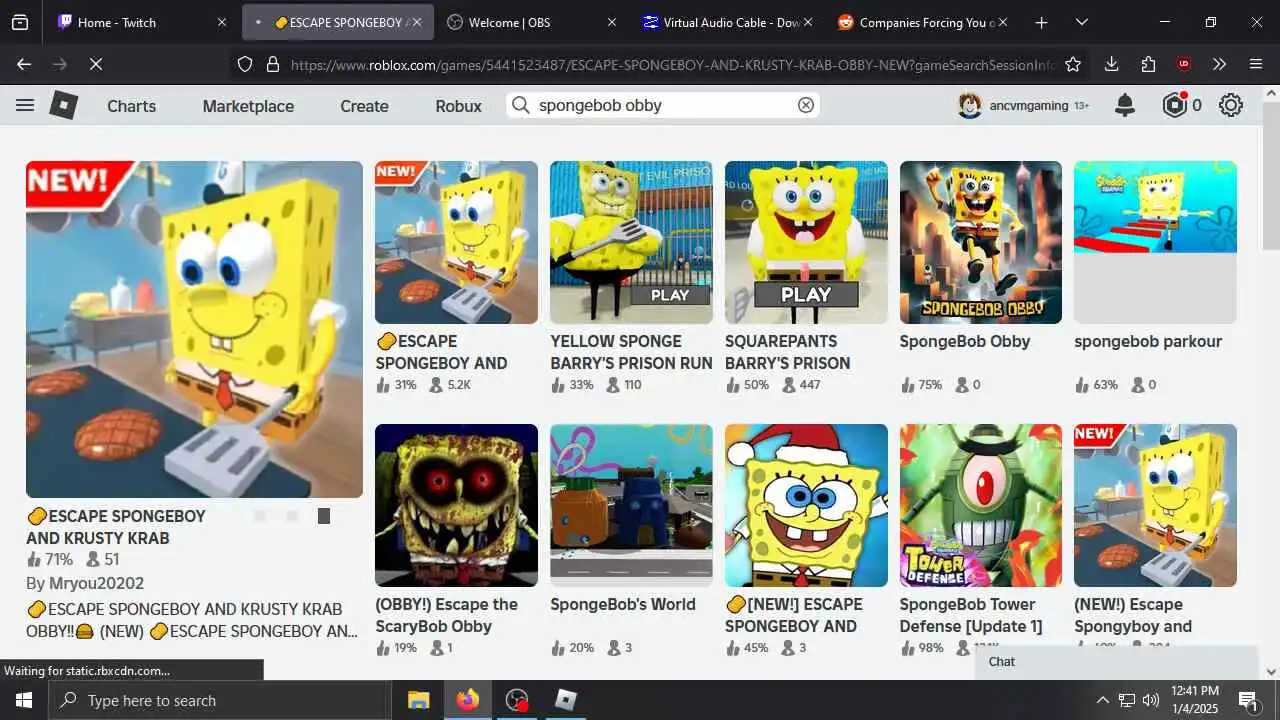Click the spongebob obby search field
Viewport: 1280px width, 720px height.
(663, 105)
